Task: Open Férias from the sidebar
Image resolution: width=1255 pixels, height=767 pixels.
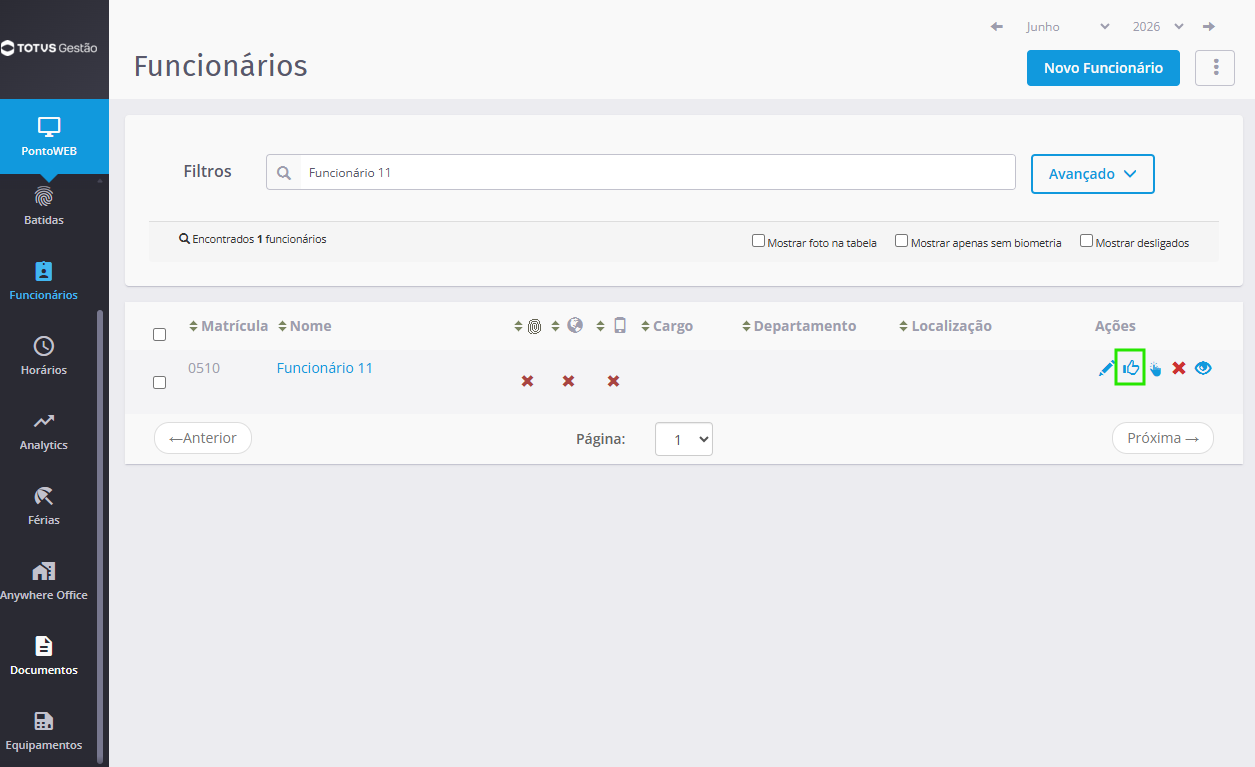Action: click(44, 506)
